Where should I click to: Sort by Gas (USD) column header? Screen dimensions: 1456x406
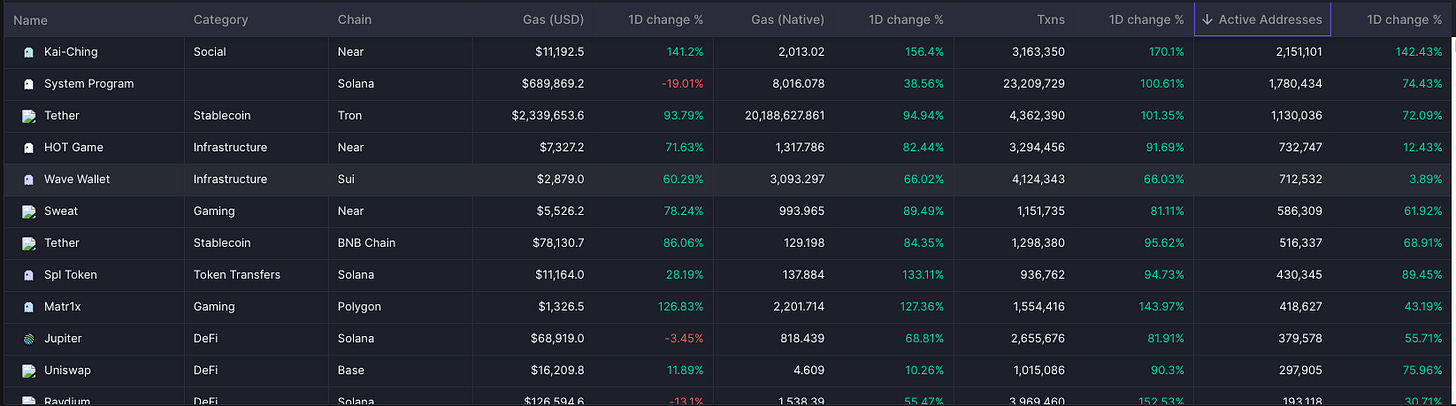click(x=553, y=20)
